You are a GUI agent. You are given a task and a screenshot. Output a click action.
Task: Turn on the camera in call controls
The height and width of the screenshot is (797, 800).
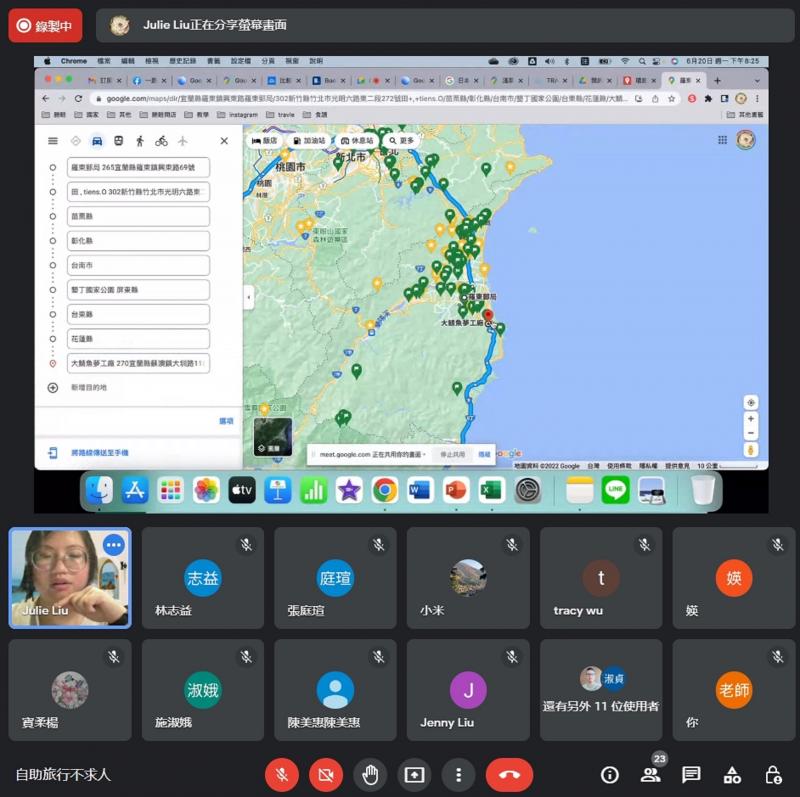coord(326,774)
